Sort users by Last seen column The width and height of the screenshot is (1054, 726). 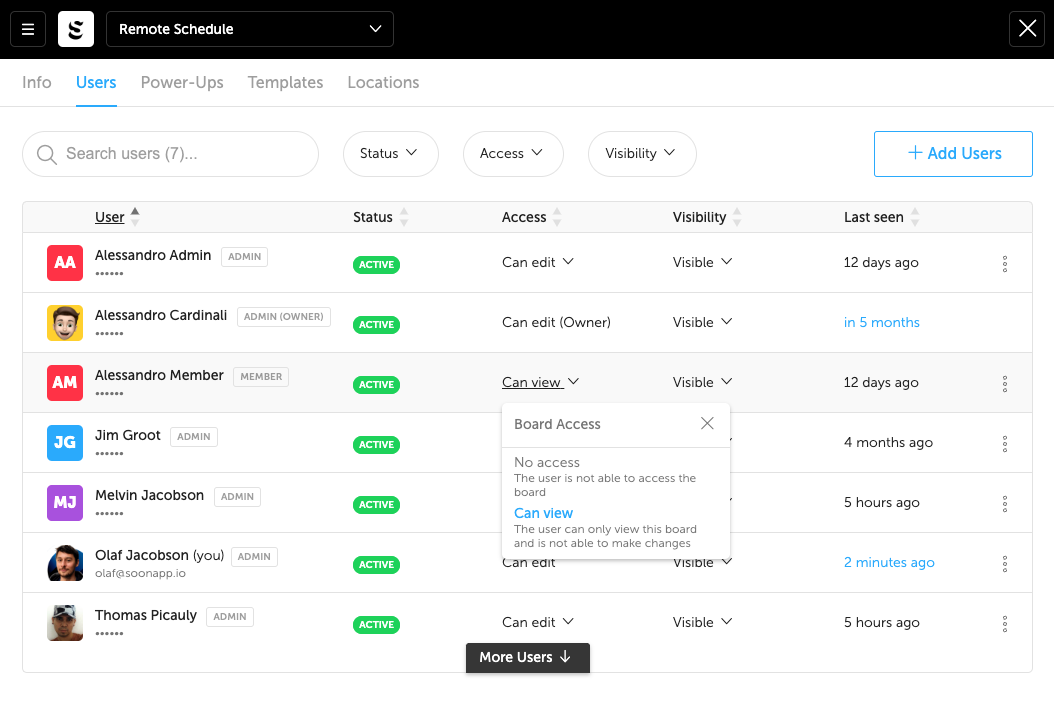tap(874, 217)
